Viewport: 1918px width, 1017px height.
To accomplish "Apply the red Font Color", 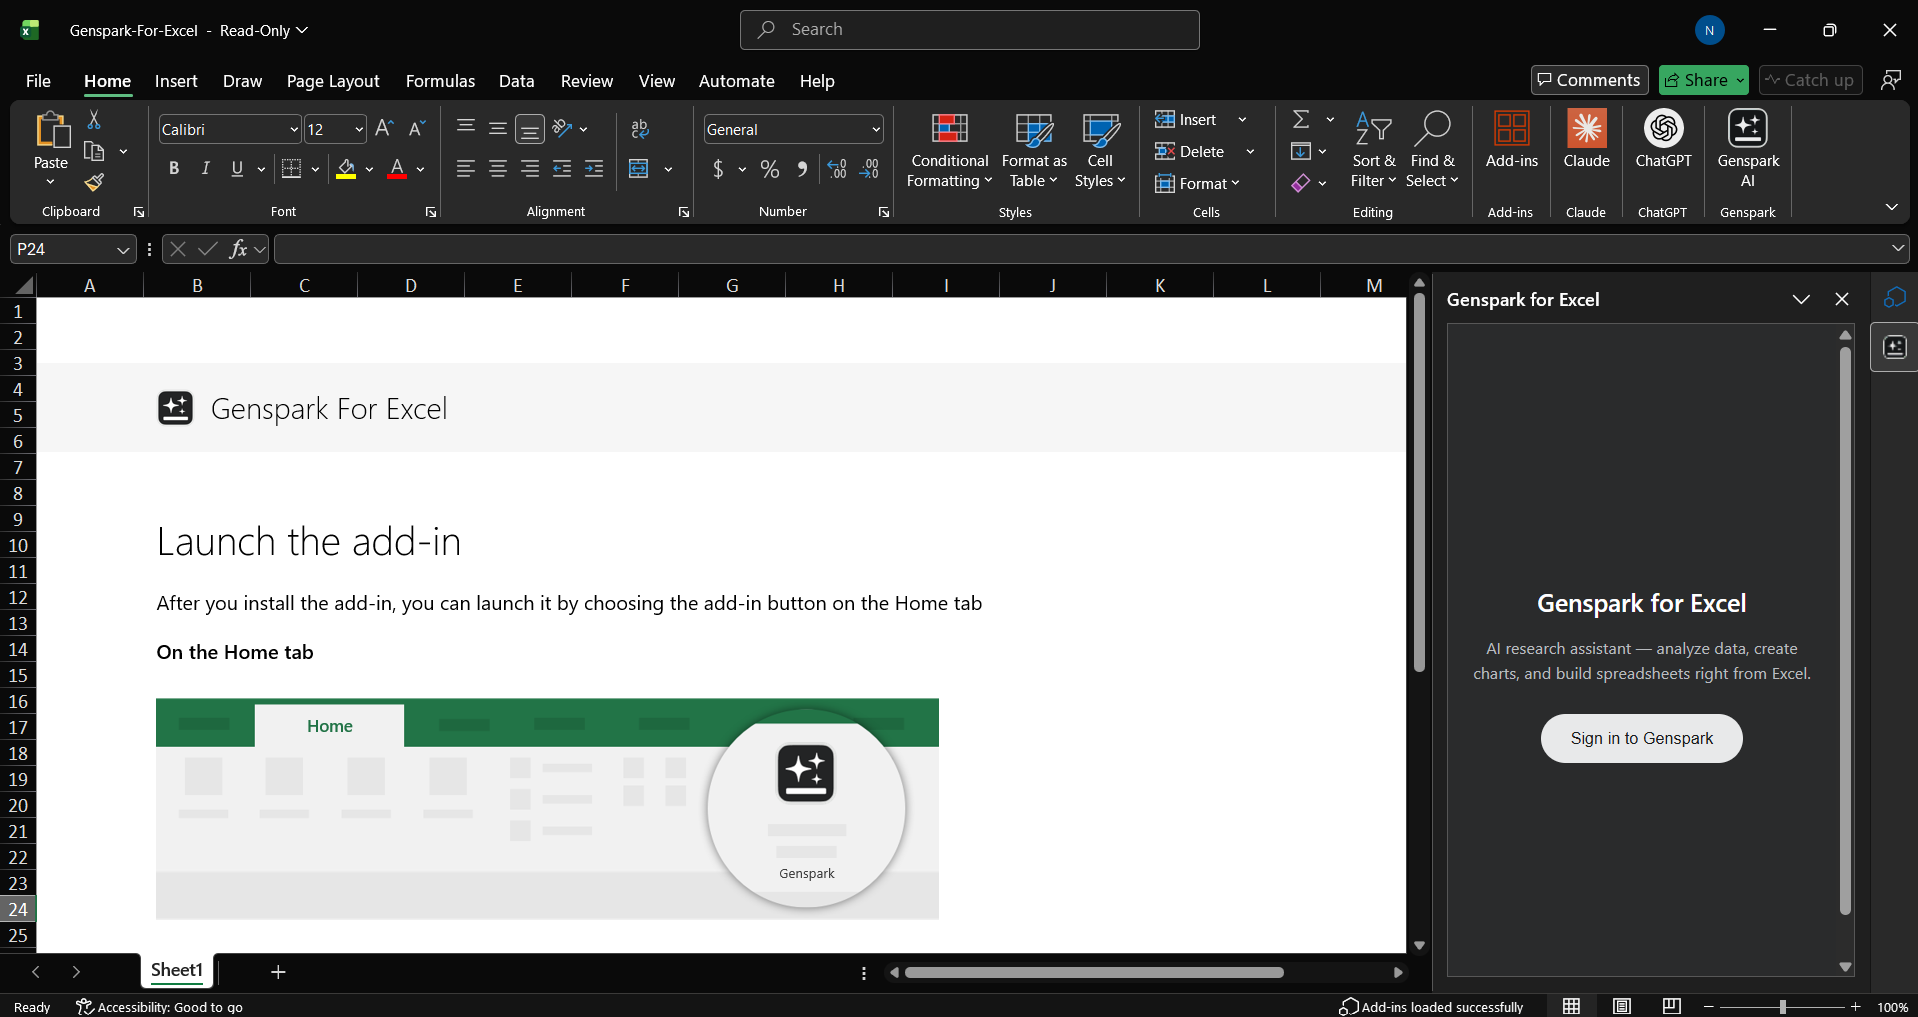I will (x=397, y=169).
